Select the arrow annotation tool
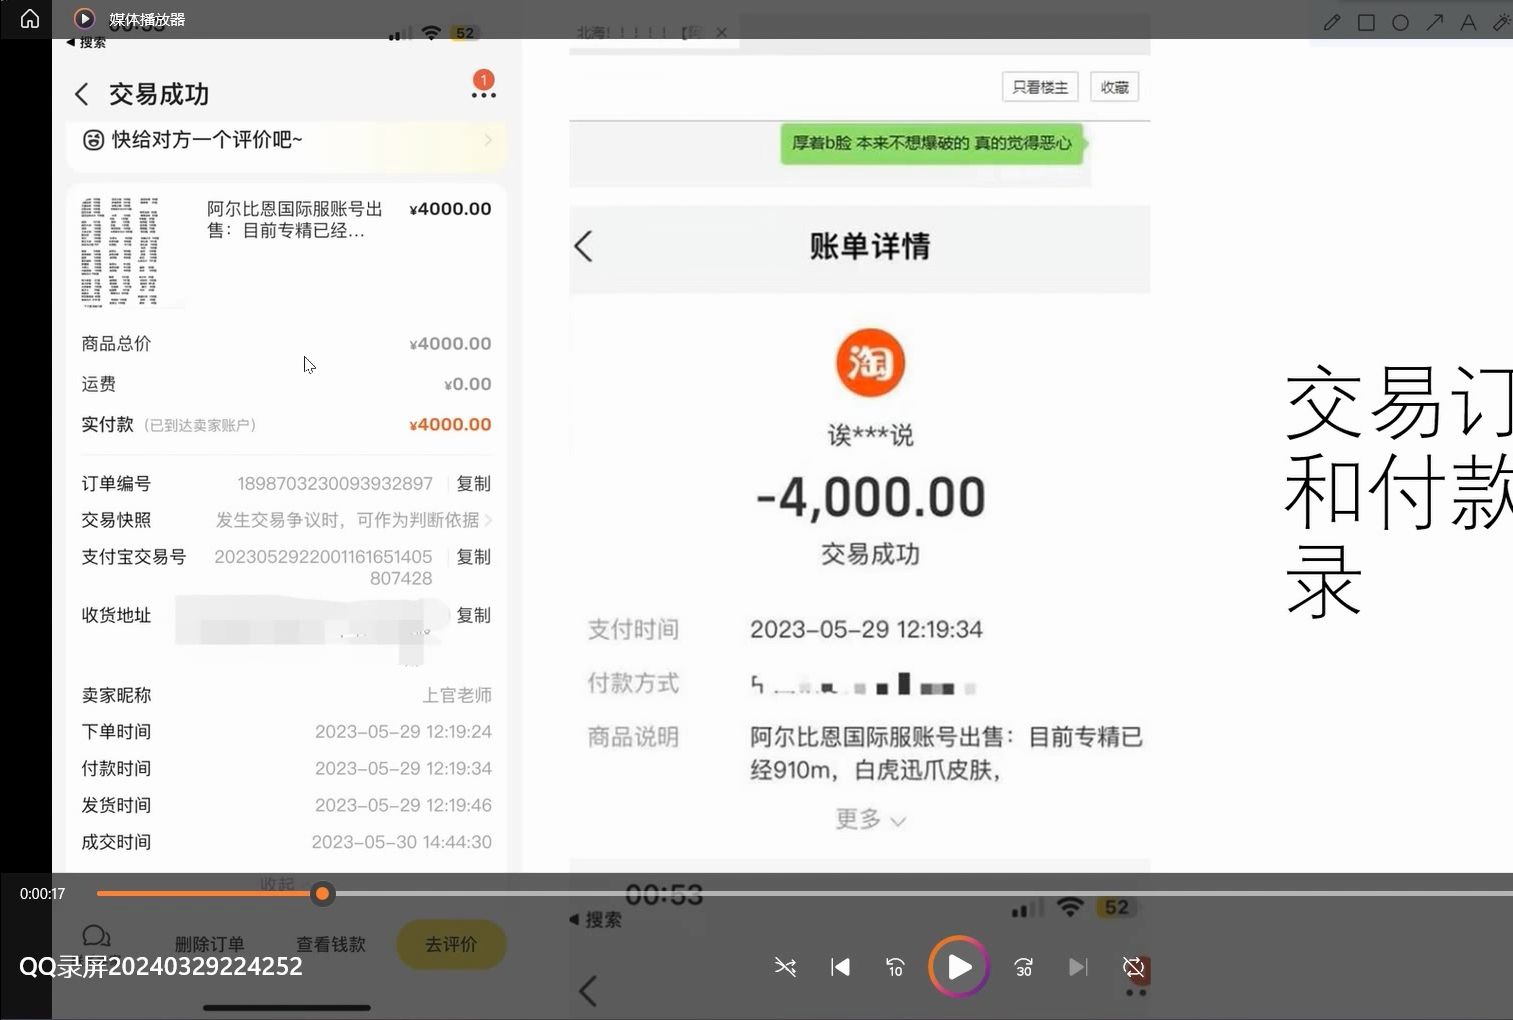The image size is (1513, 1020). click(x=1434, y=22)
